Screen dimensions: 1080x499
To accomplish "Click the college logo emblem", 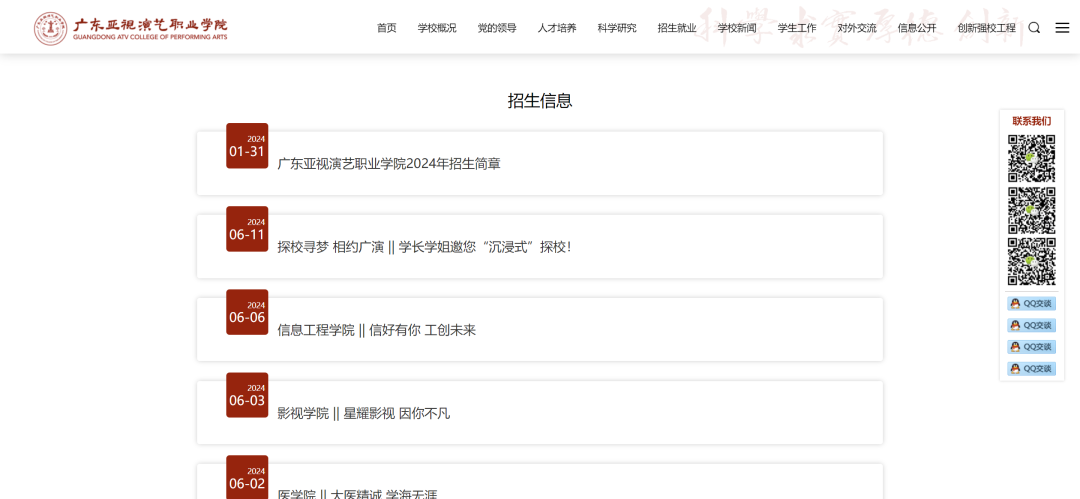I will [50, 28].
